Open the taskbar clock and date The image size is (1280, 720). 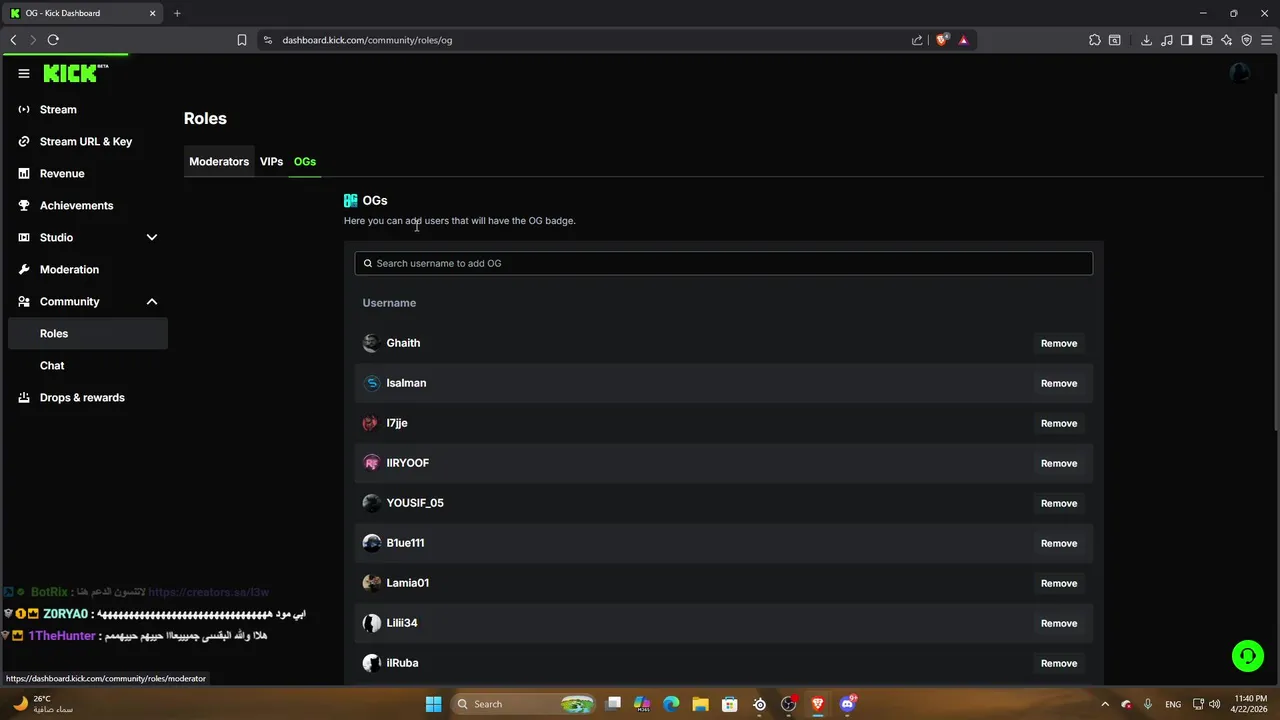coord(1251,704)
